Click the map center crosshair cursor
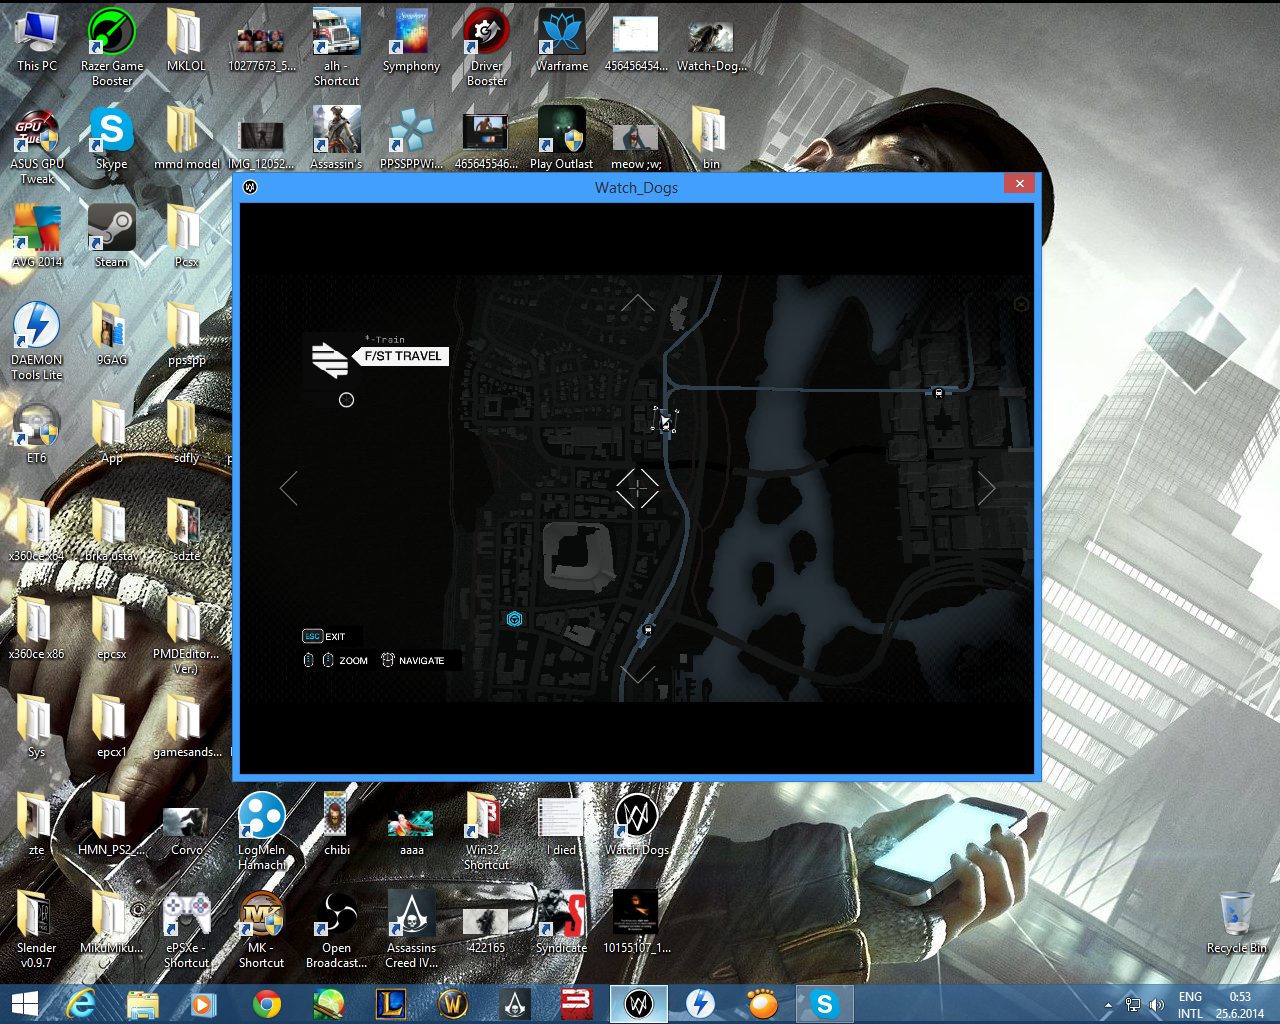 pyautogui.click(x=637, y=488)
